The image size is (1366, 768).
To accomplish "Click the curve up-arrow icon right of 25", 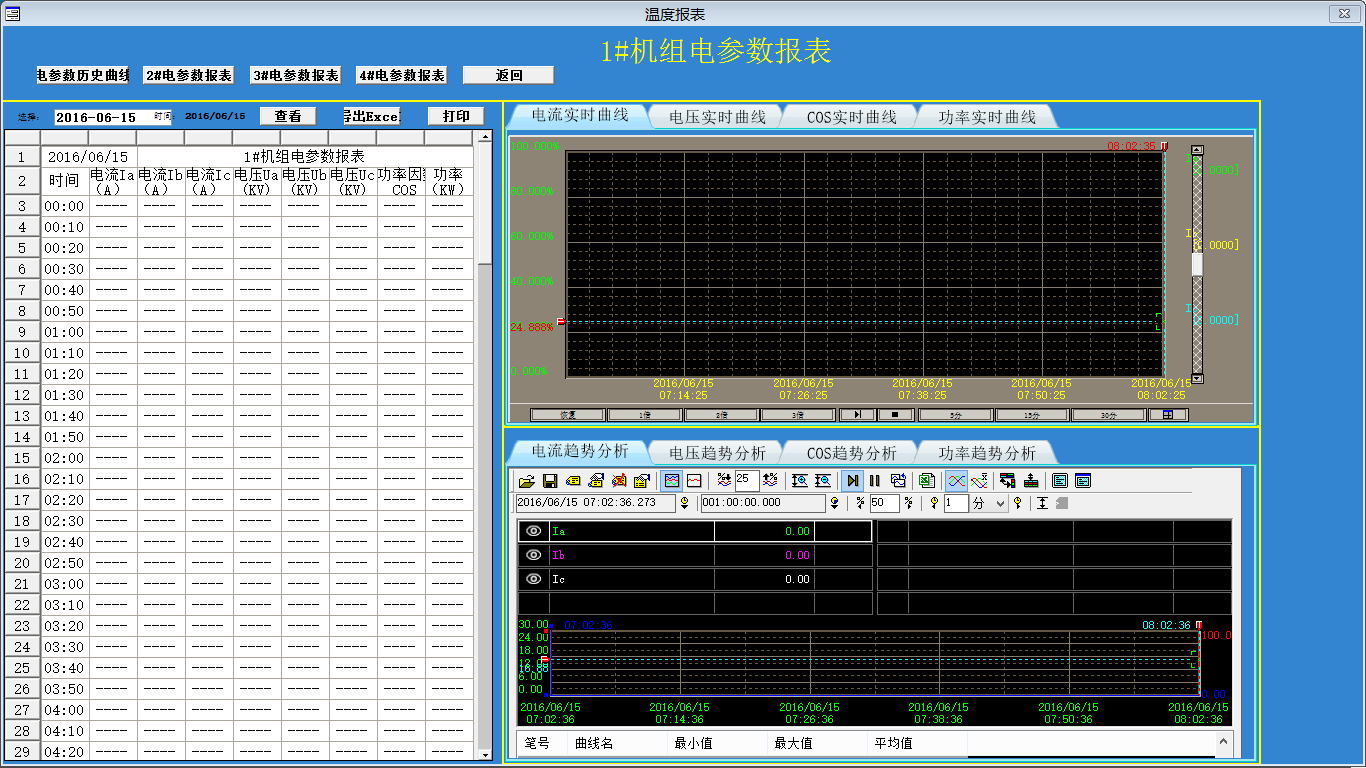I will point(770,481).
